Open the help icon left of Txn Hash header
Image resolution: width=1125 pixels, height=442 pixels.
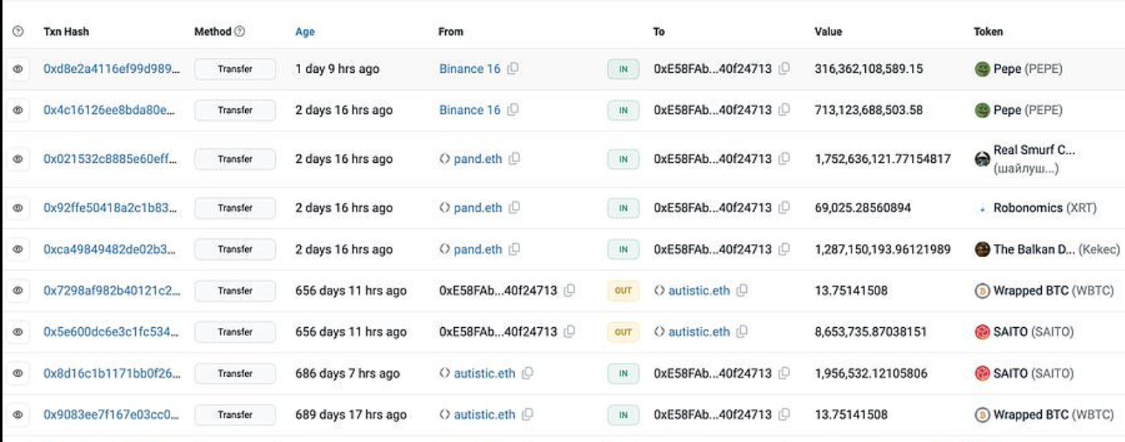pyautogui.click(x=18, y=32)
